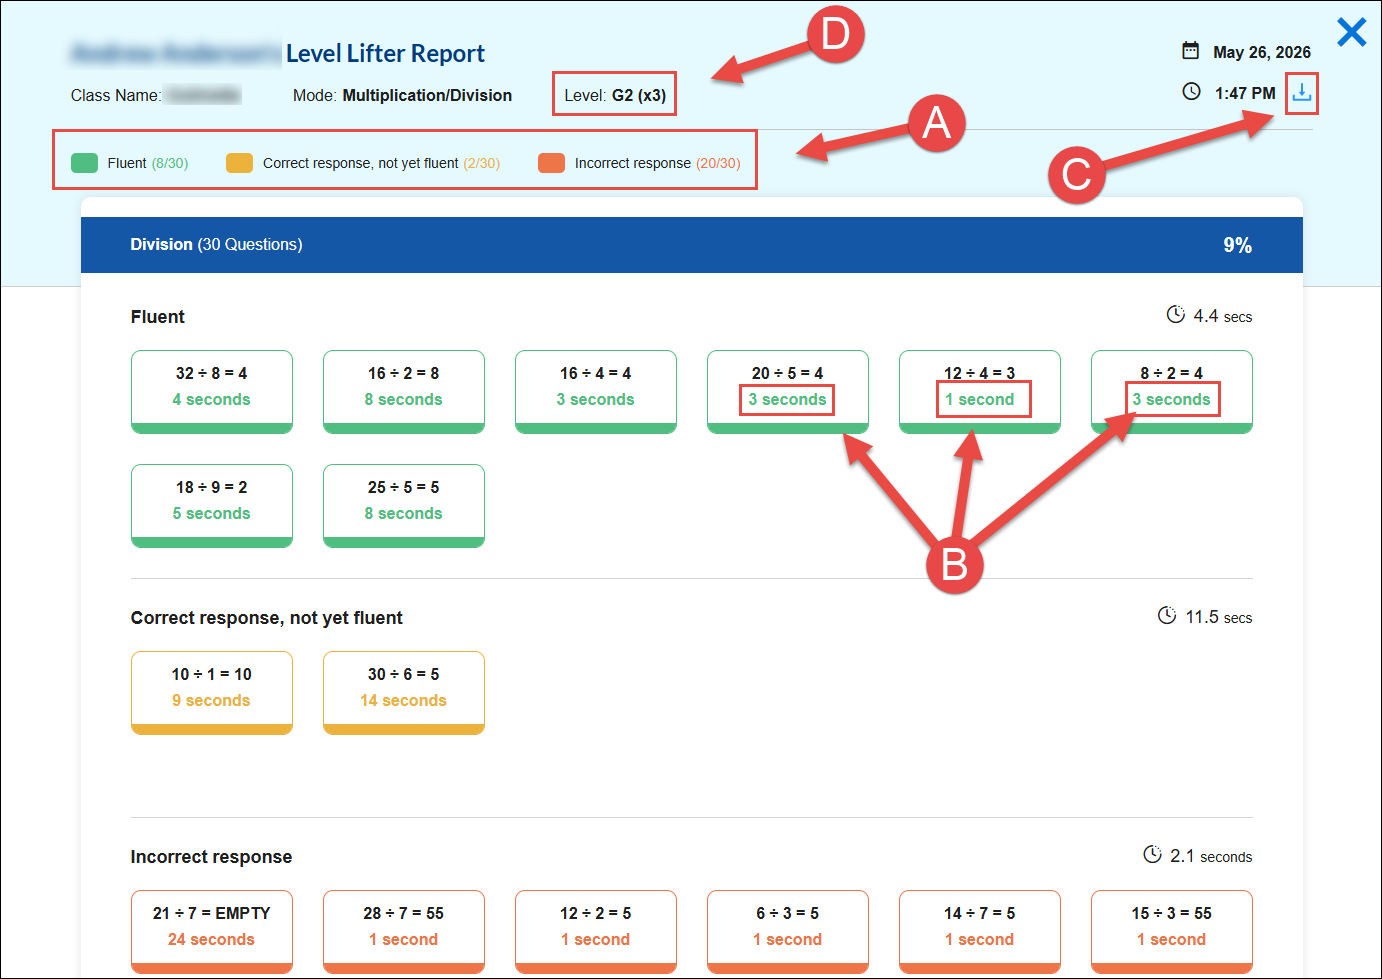Open the 21 ÷ 7 = EMPTY card
Viewport: 1382px width, 979px height.
tap(212, 932)
